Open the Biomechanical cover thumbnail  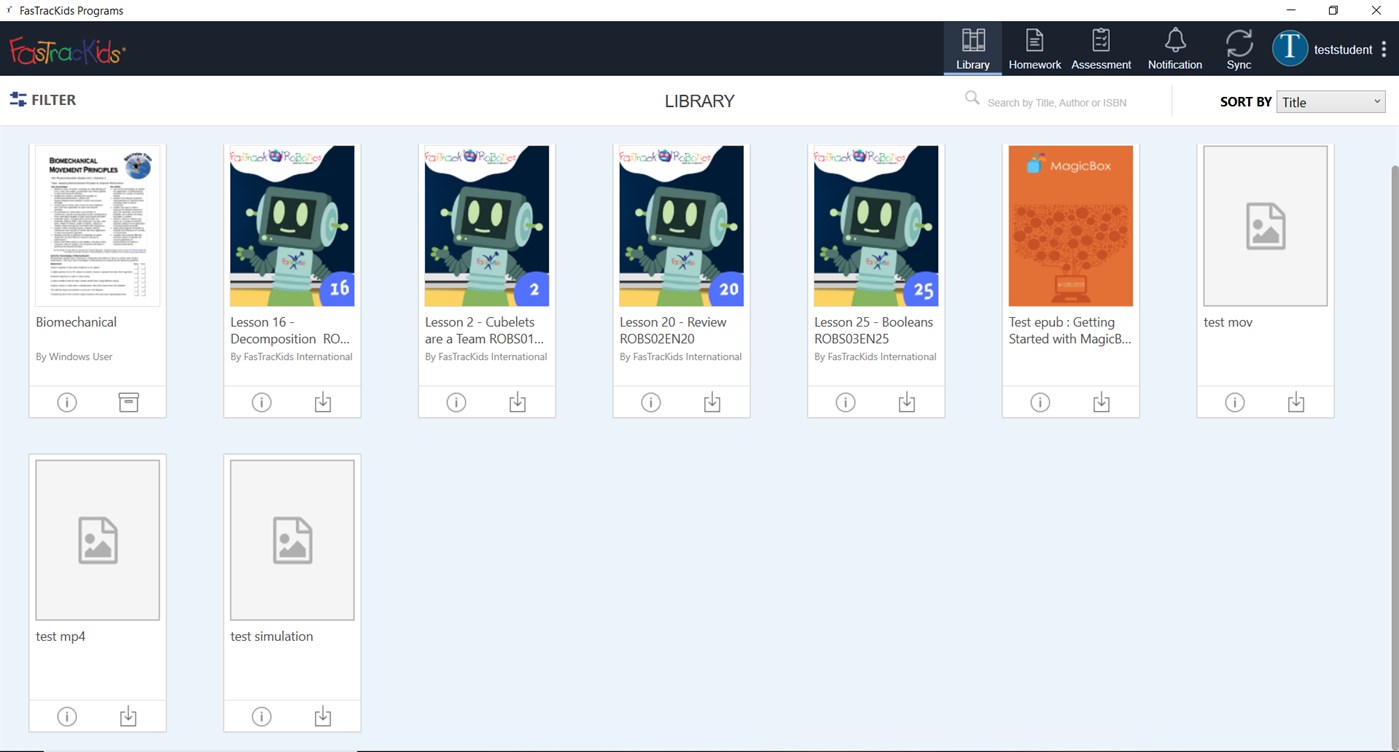coord(98,226)
